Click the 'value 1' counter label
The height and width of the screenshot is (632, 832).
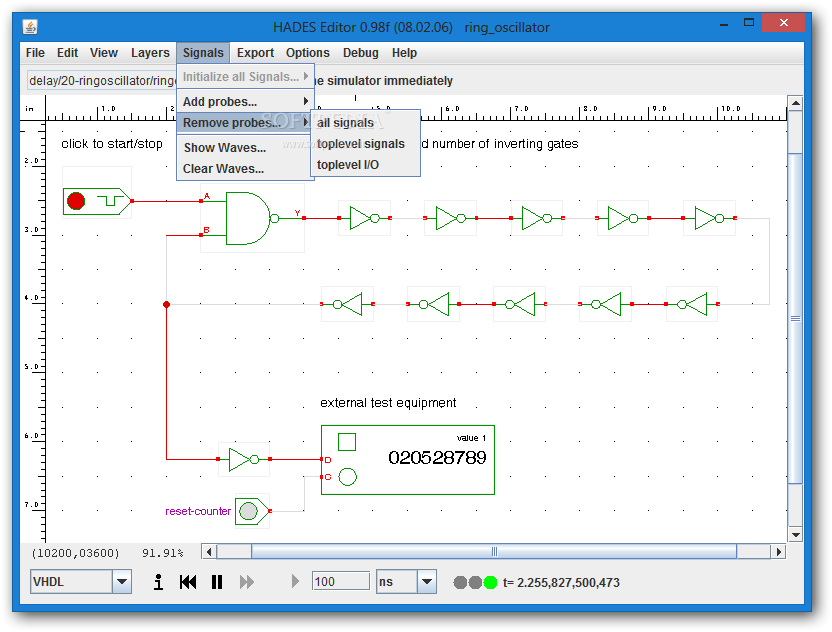click(x=471, y=438)
